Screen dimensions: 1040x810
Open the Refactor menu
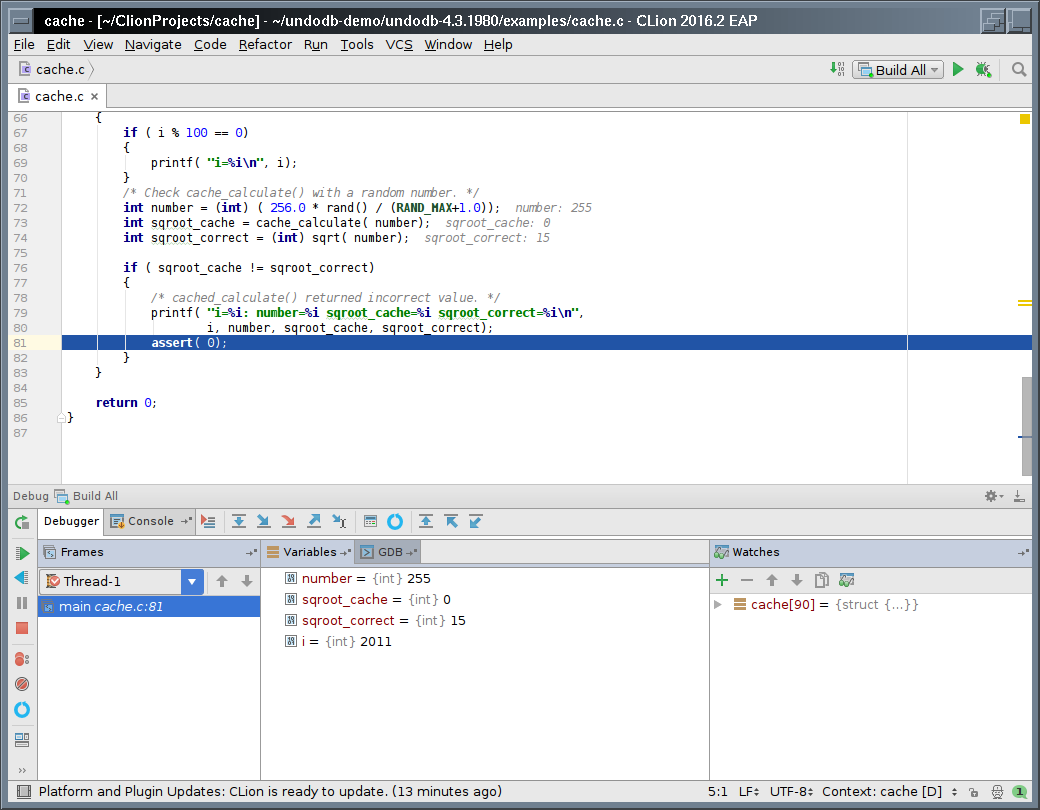click(x=265, y=44)
